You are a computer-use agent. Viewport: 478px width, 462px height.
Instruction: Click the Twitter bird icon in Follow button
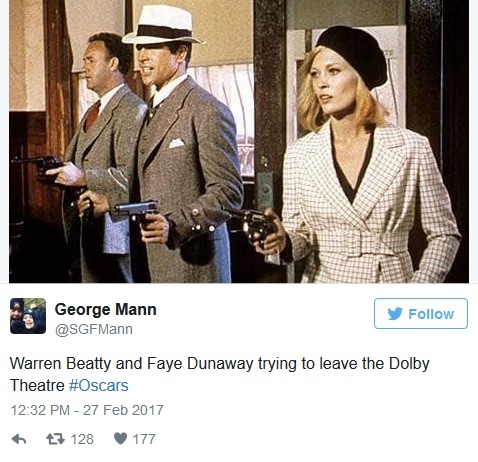[395, 314]
